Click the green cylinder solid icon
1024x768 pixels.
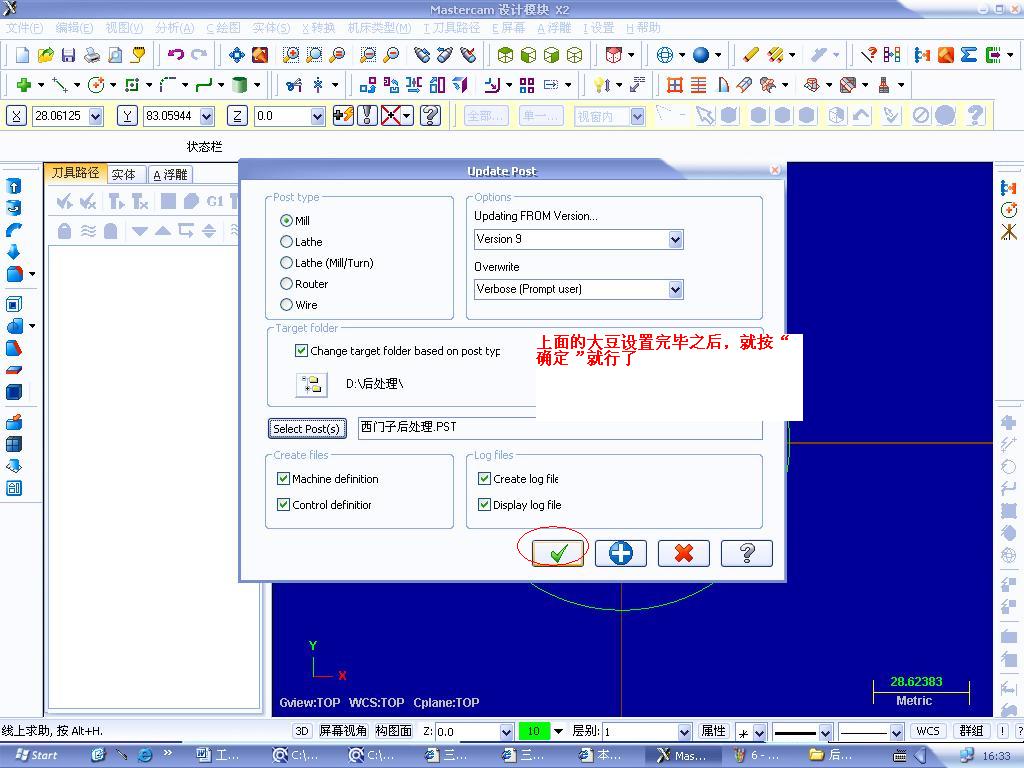[x=240, y=85]
